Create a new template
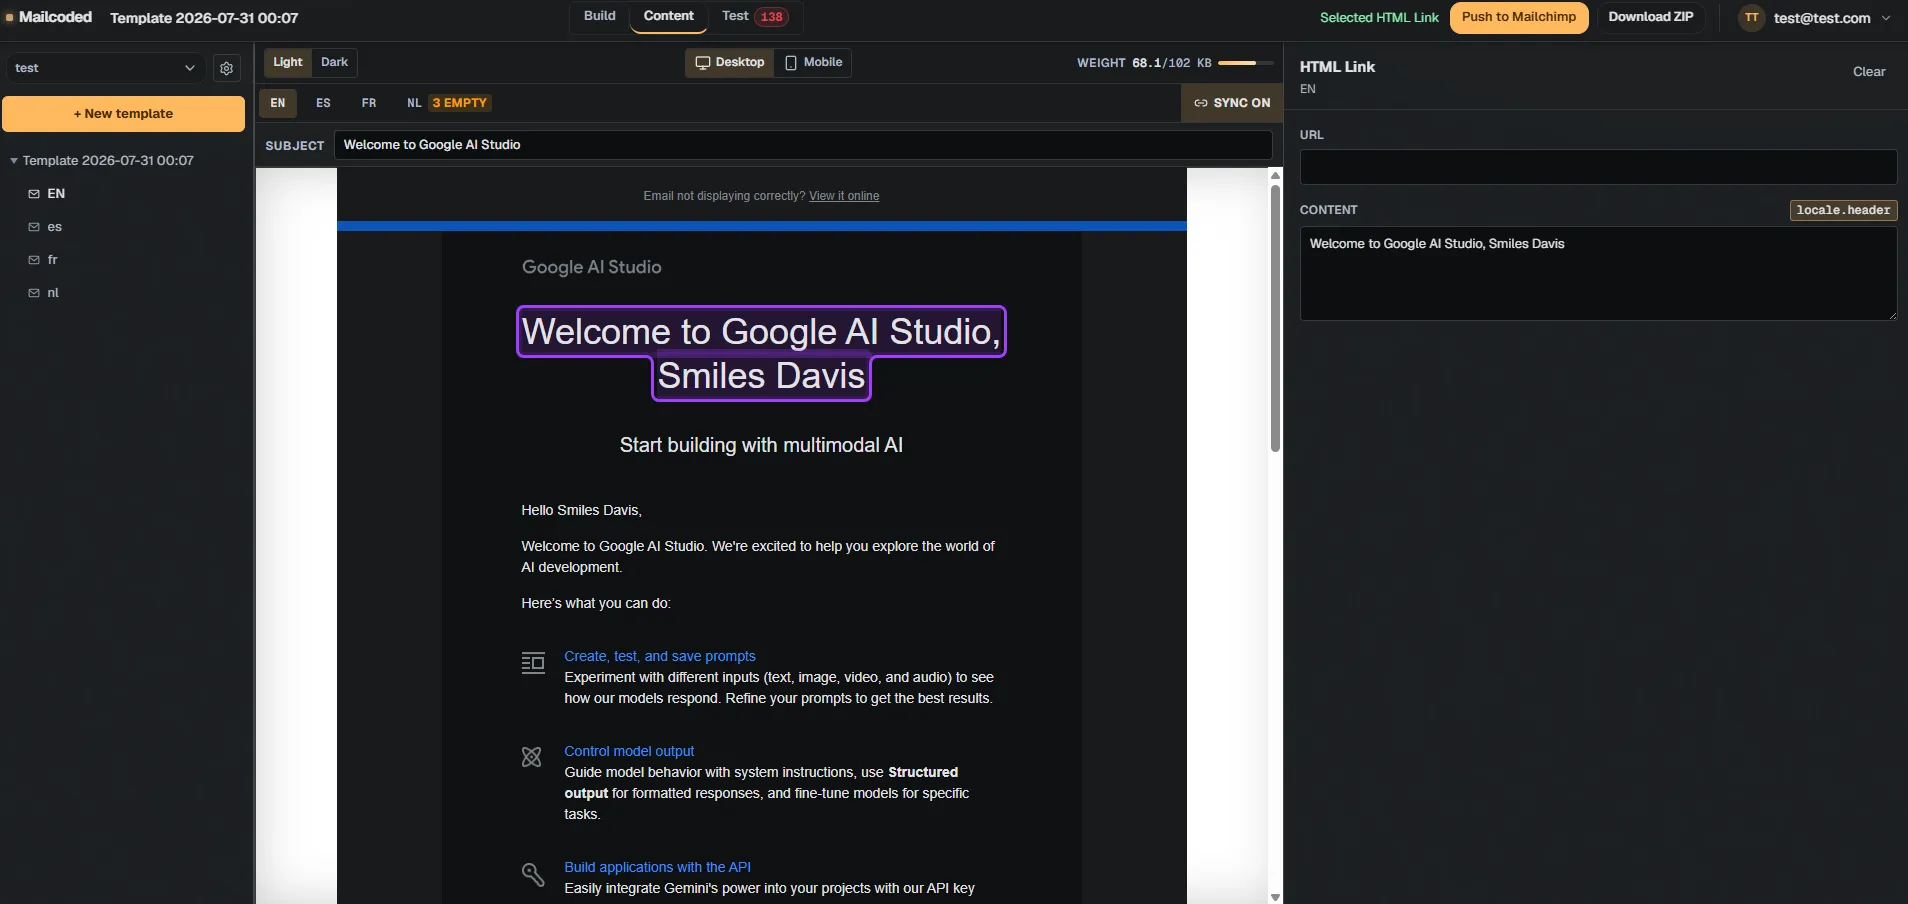 [x=123, y=114]
